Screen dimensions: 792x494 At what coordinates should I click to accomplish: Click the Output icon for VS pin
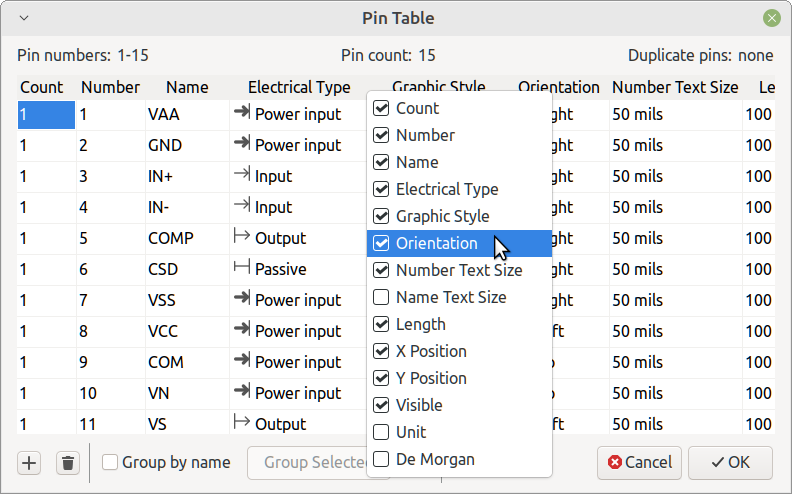(242, 422)
